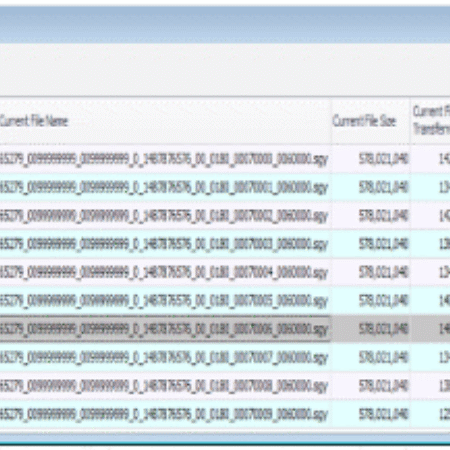This screenshot has height=450, width=450.
Task: Click the rightmost column cell in the last row
Action: pyautogui.click(x=430, y=414)
